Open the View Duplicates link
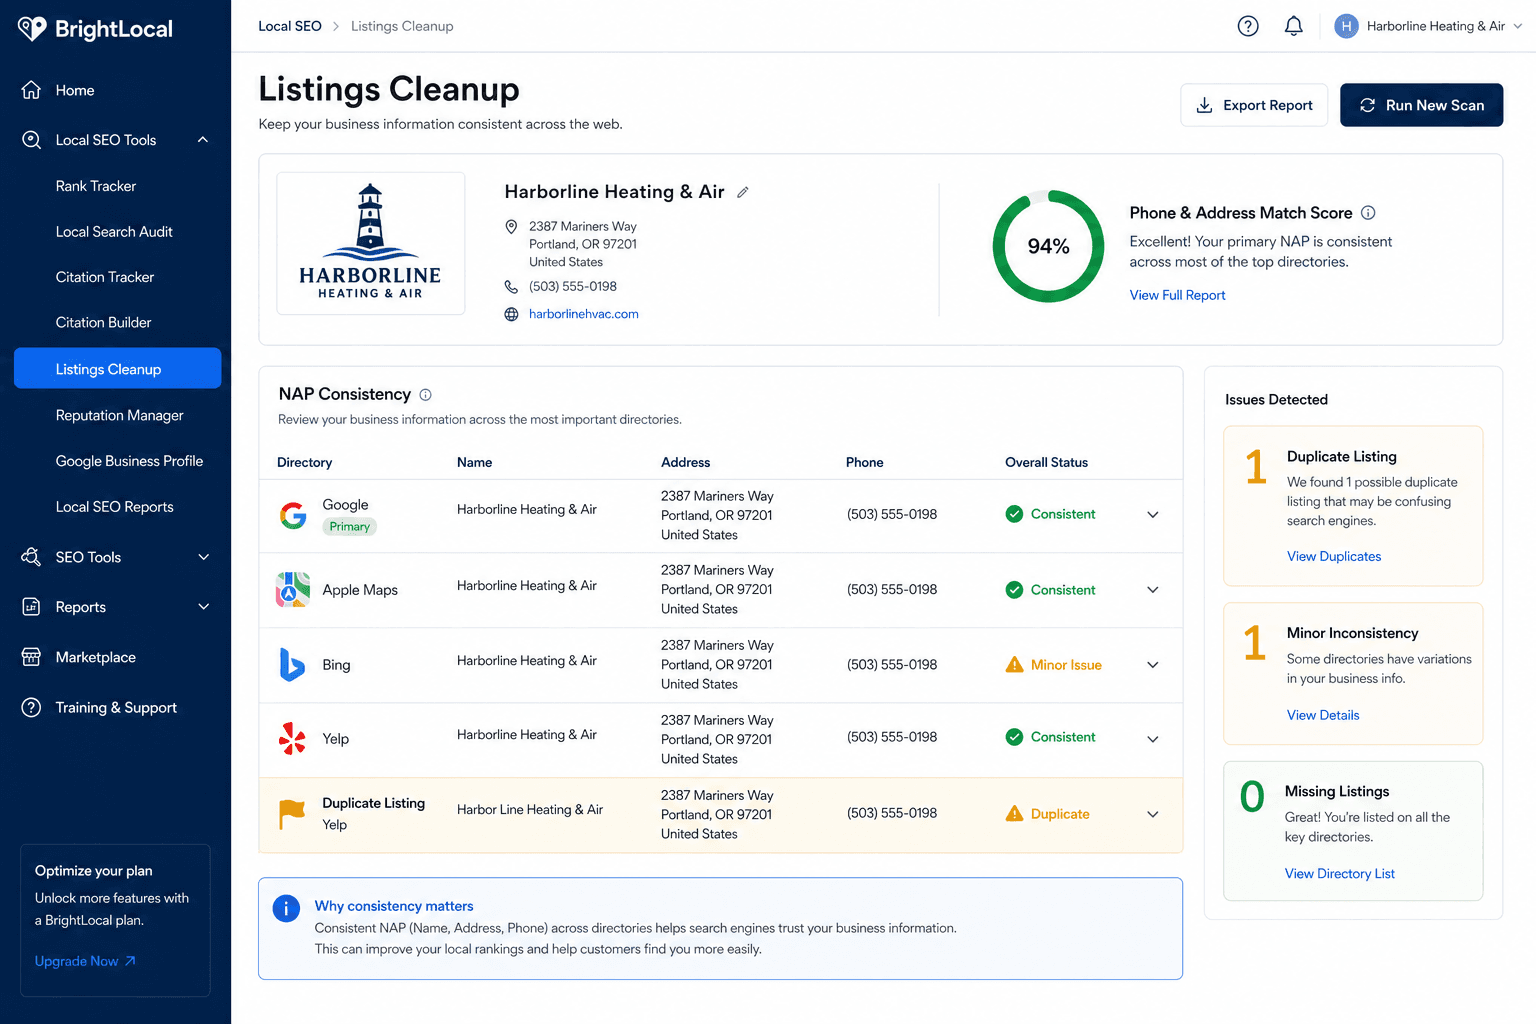 click(1334, 556)
